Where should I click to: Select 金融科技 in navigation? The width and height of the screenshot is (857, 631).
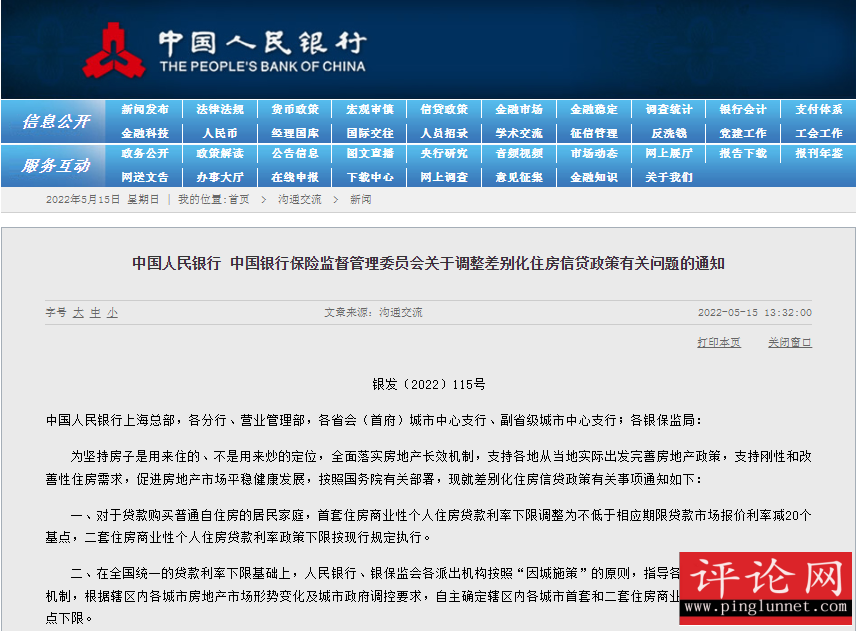145,133
